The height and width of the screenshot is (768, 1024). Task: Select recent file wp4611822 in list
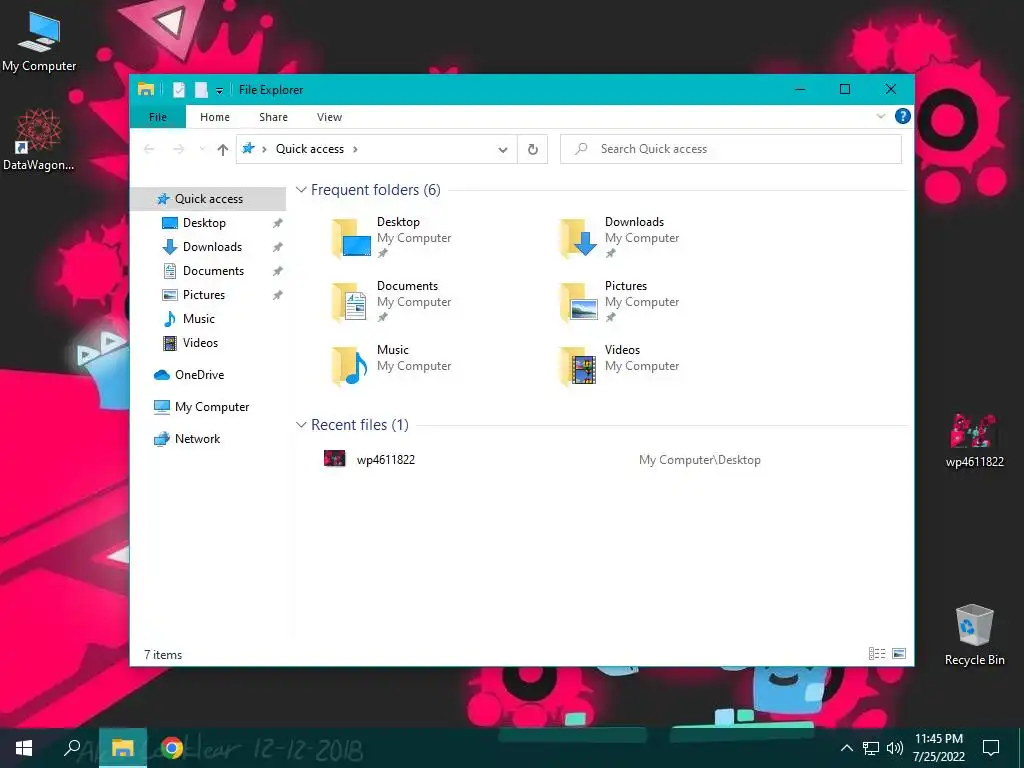click(385, 459)
